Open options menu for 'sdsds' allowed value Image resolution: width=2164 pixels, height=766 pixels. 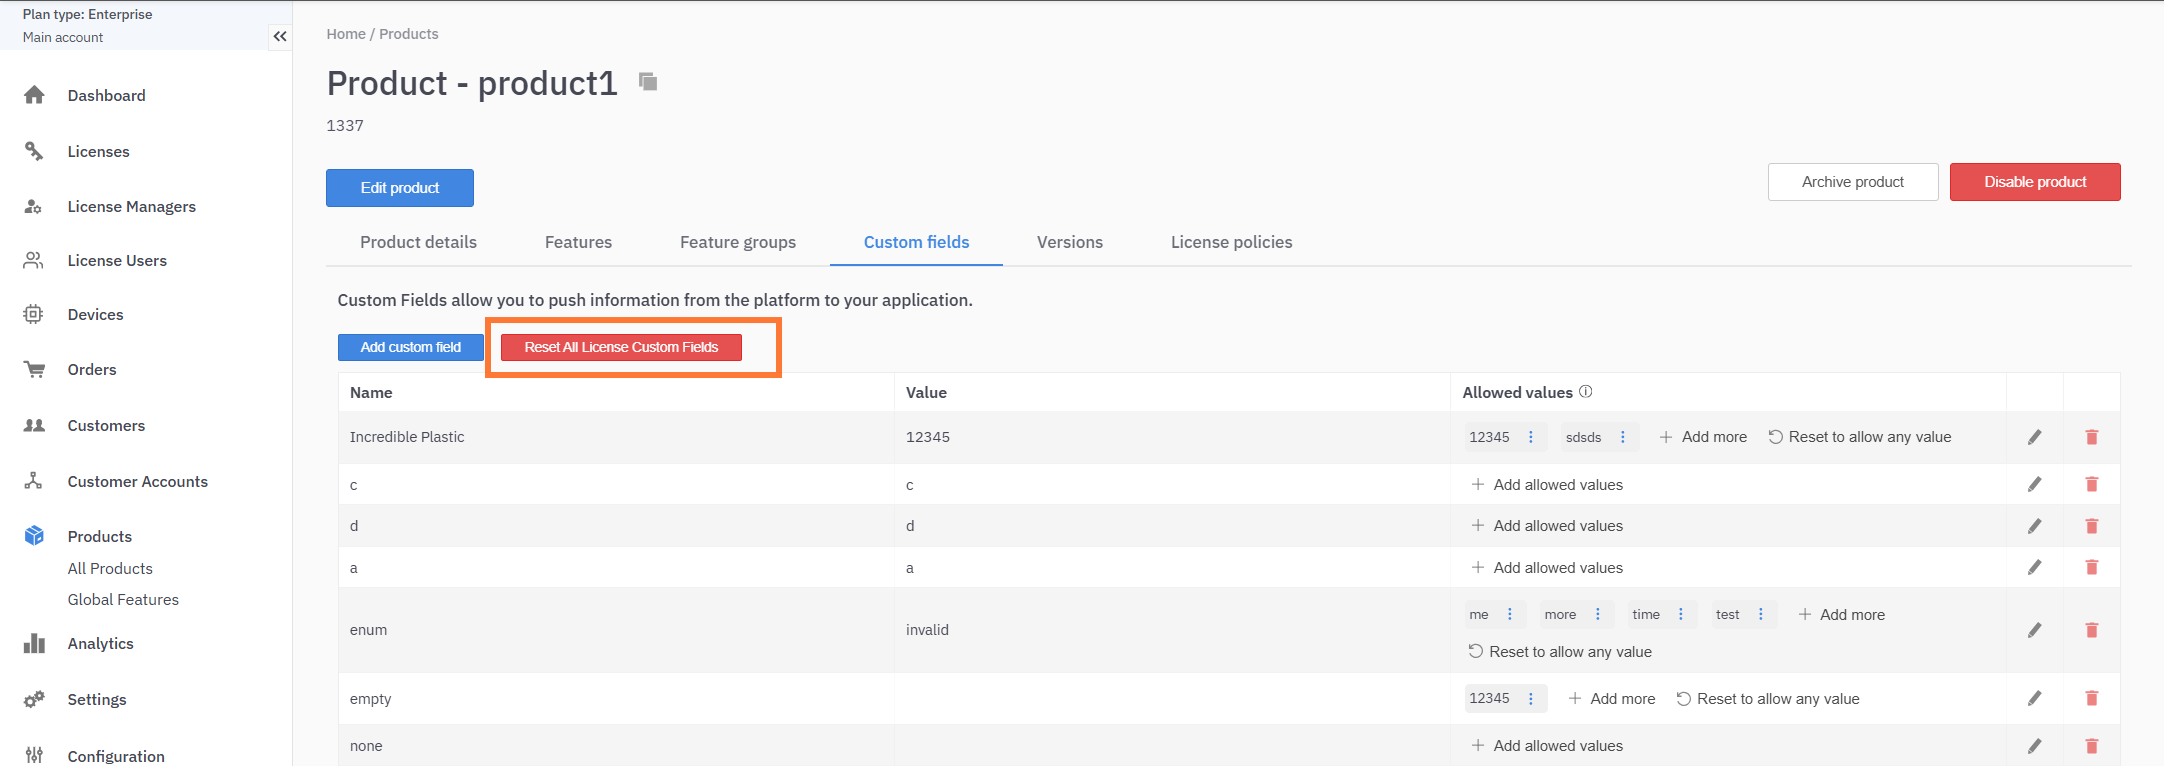tap(1622, 437)
